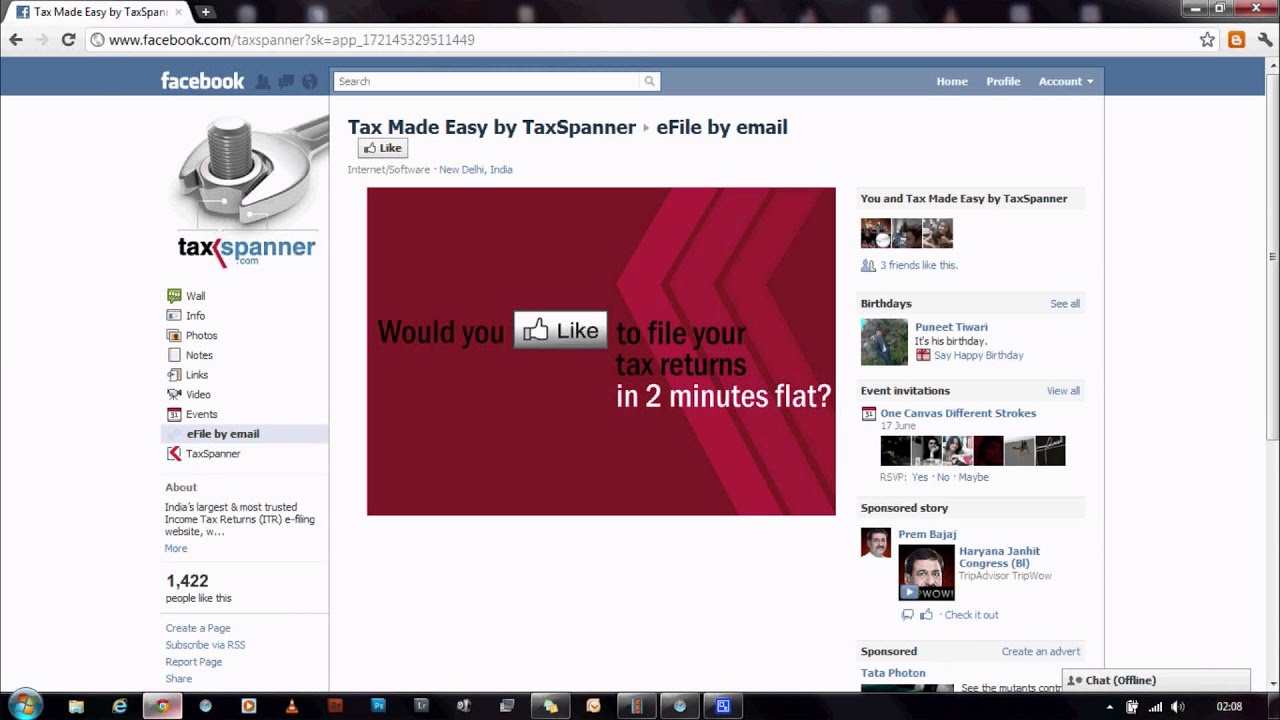Open Internet Explorer from taskbar
1280x720 pixels.
pos(120,706)
